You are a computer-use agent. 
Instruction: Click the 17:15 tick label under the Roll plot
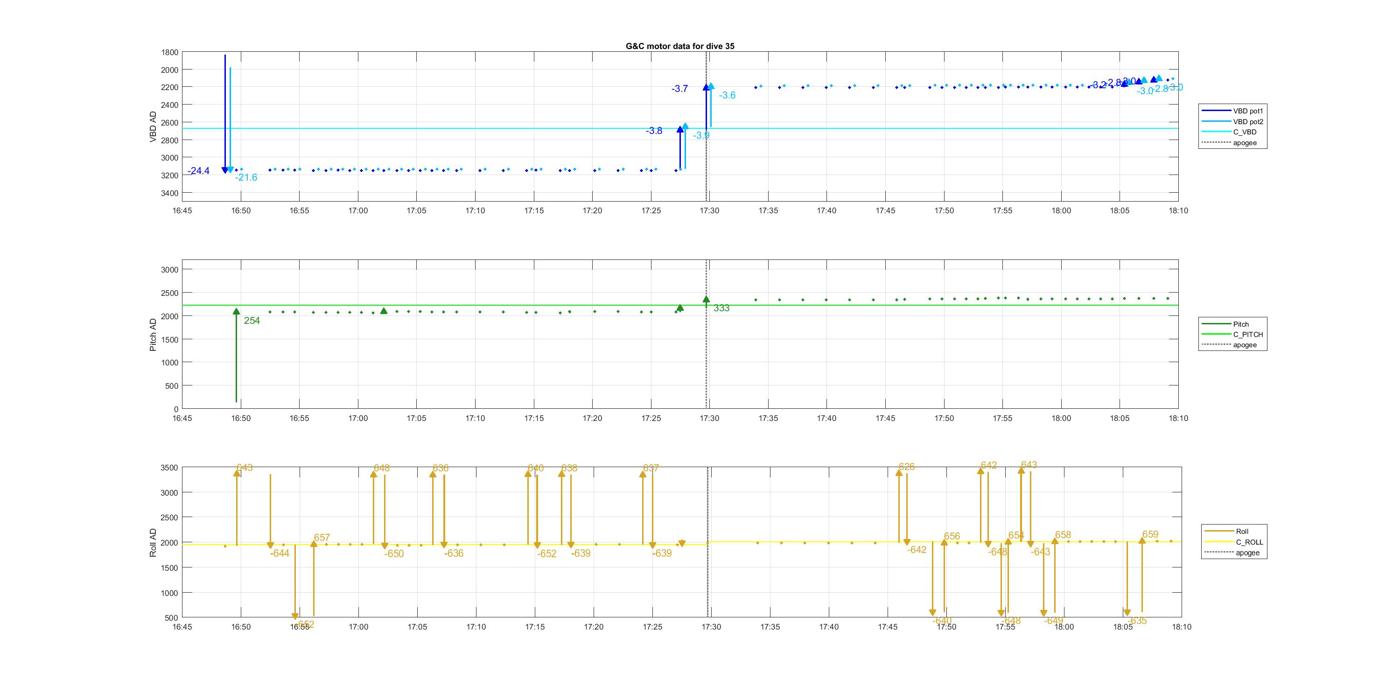coord(535,627)
